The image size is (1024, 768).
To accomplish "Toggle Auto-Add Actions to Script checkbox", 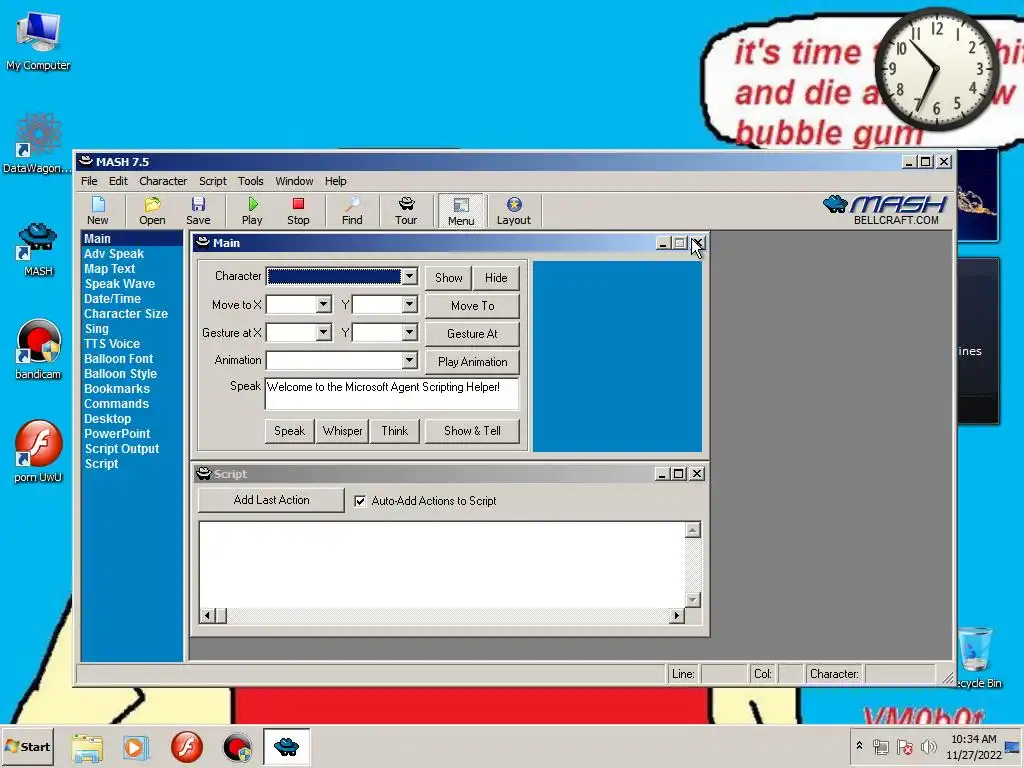I will point(360,501).
